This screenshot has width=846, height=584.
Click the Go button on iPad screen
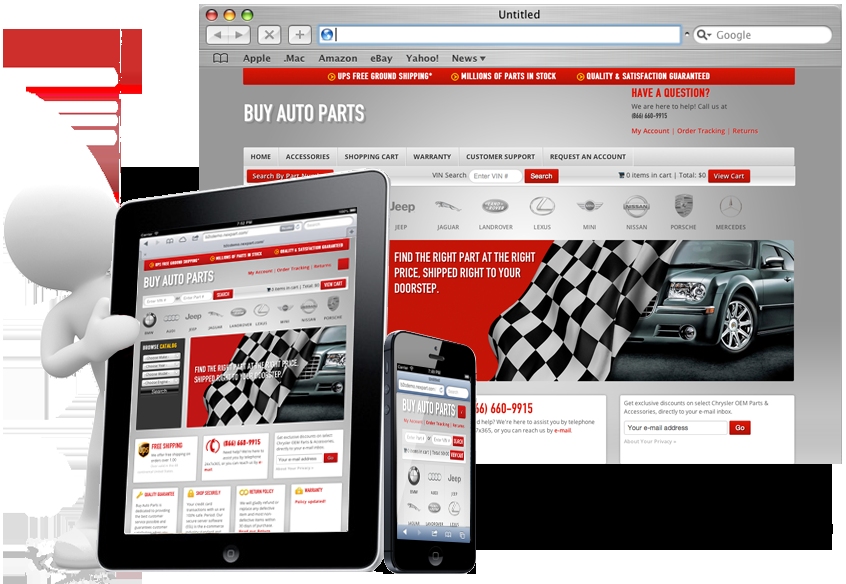pyautogui.click(x=331, y=458)
